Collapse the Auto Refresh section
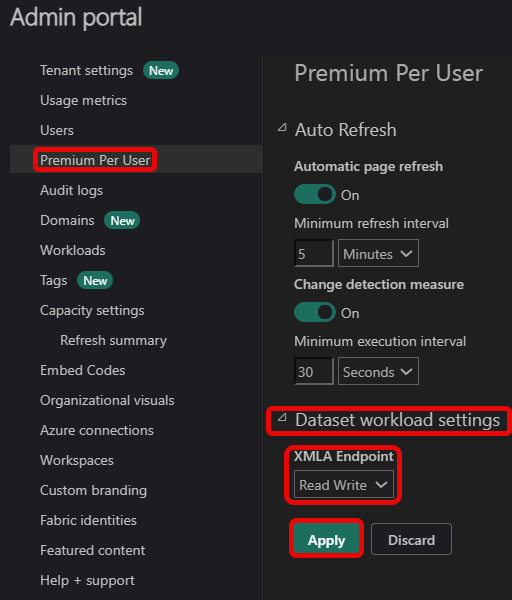The image size is (512, 600). pyautogui.click(x=282, y=127)
